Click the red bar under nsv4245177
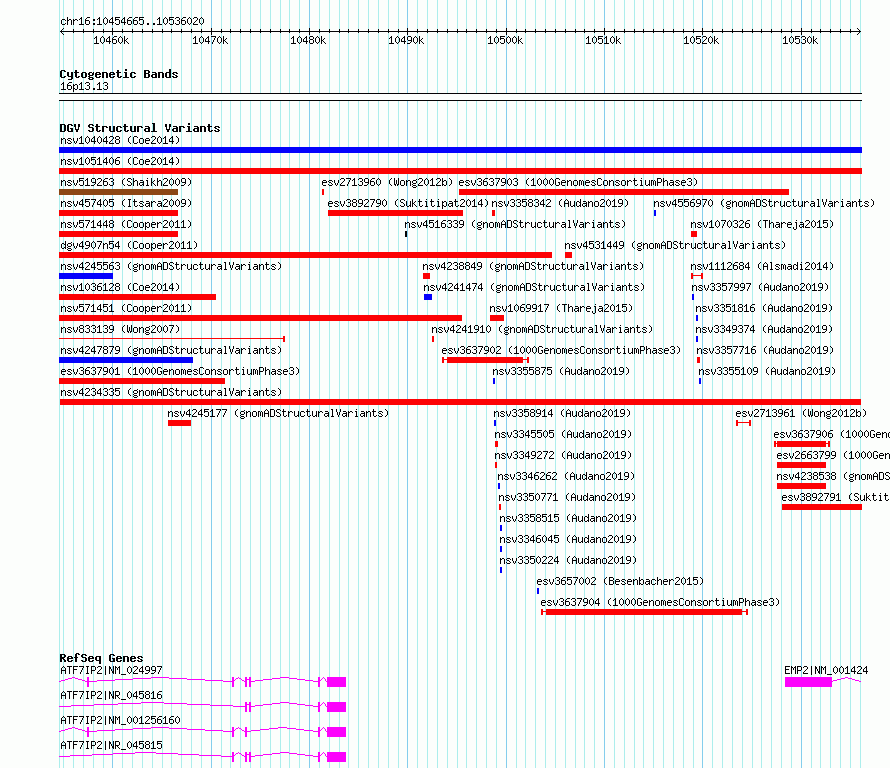 [x=179, y=423]
